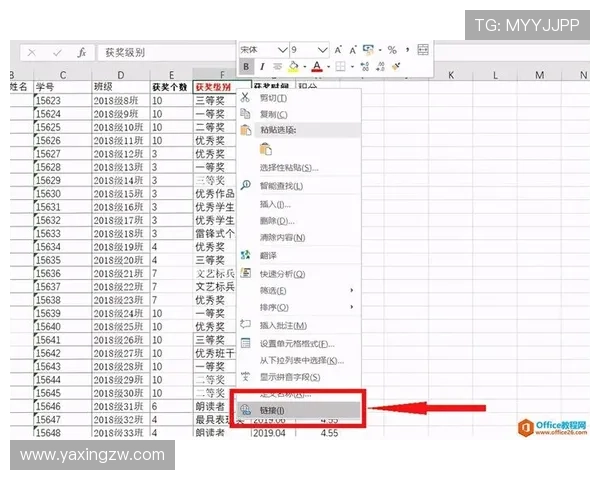600x480 pixels.
Task: Click the cell borders icon
Action: pyautogui.click(x=340, y=67)
